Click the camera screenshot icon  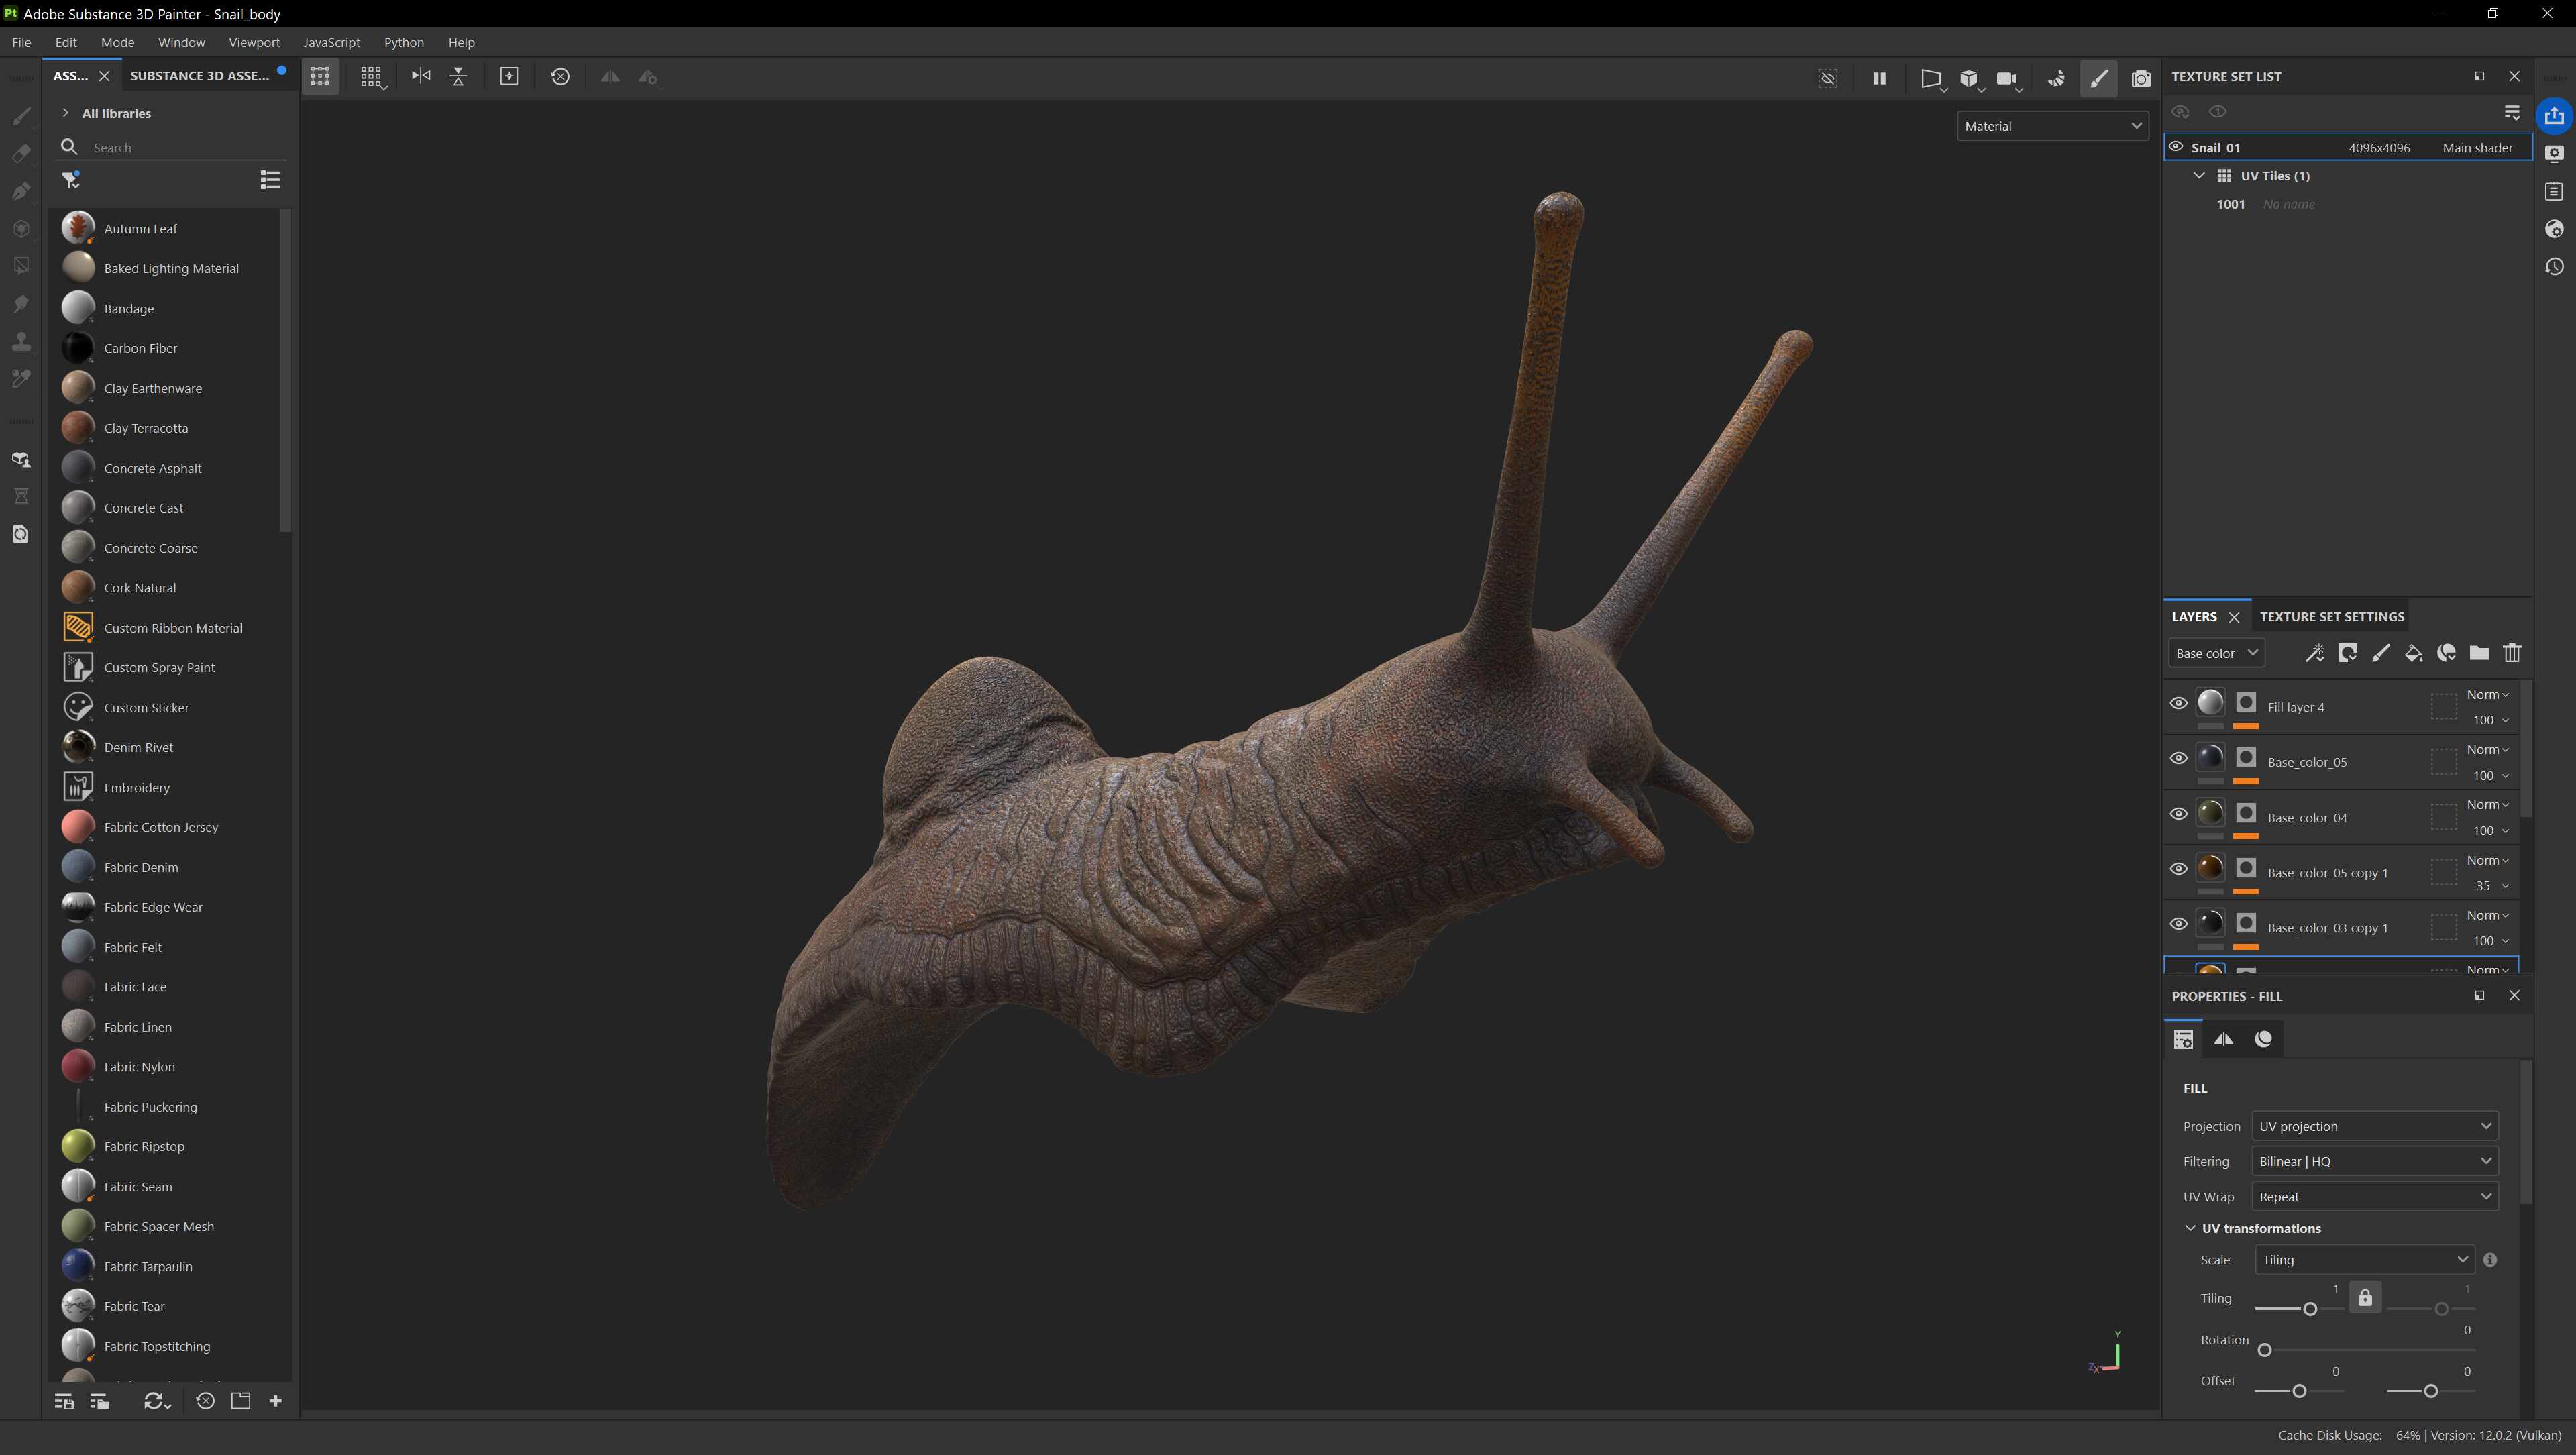click(x=2141, y=77)
